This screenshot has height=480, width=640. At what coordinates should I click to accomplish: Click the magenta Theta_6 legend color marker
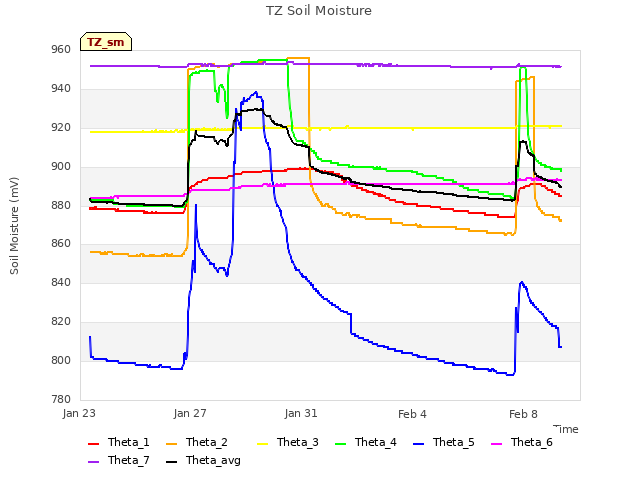tap(497, 444)
